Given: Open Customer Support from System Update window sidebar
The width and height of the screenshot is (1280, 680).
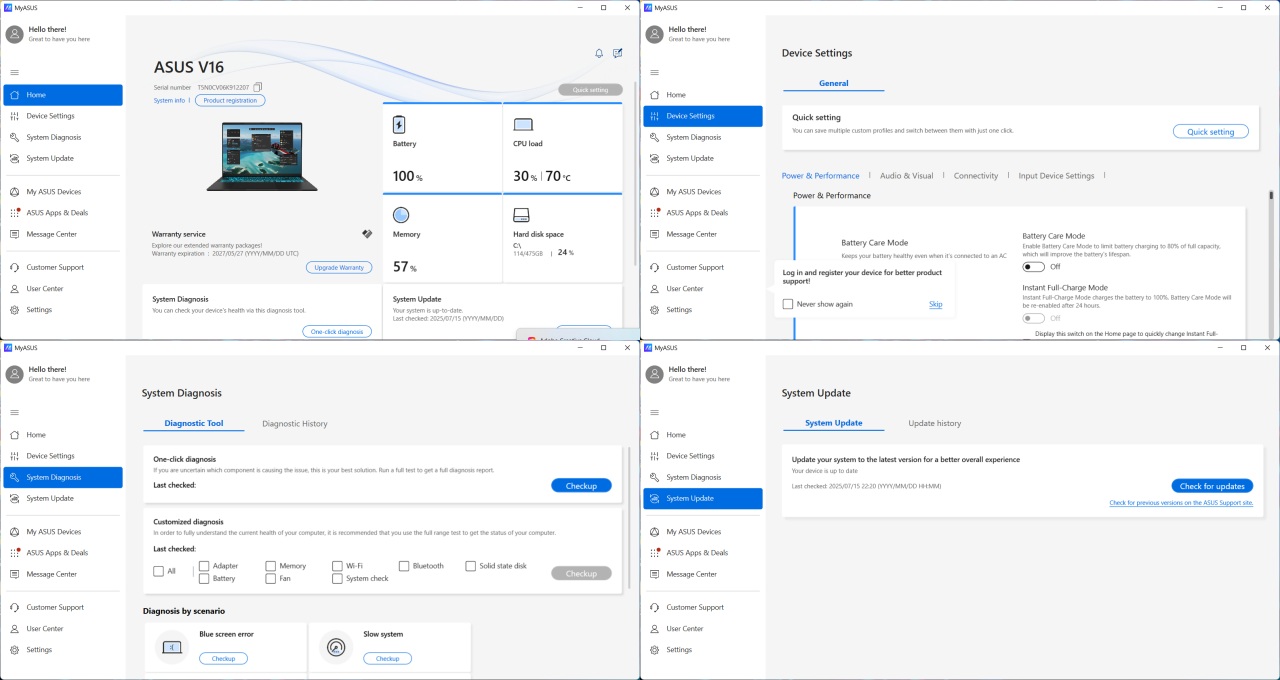Looking at the screenshot, I should pyautogui.click(x=703, y=607).
